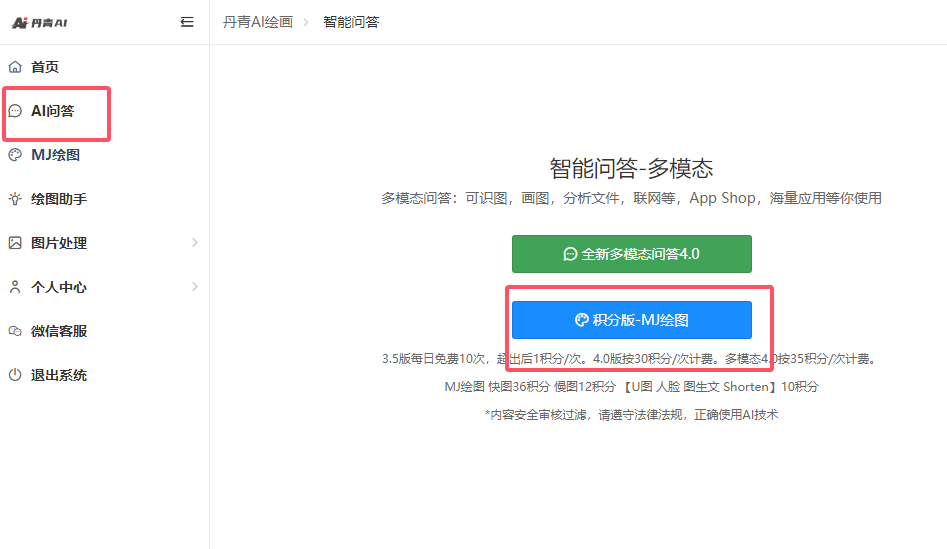Click the WeChat icon beside 微信客服
This screenshot has width=947, height=549.
[x=15, y=331]
